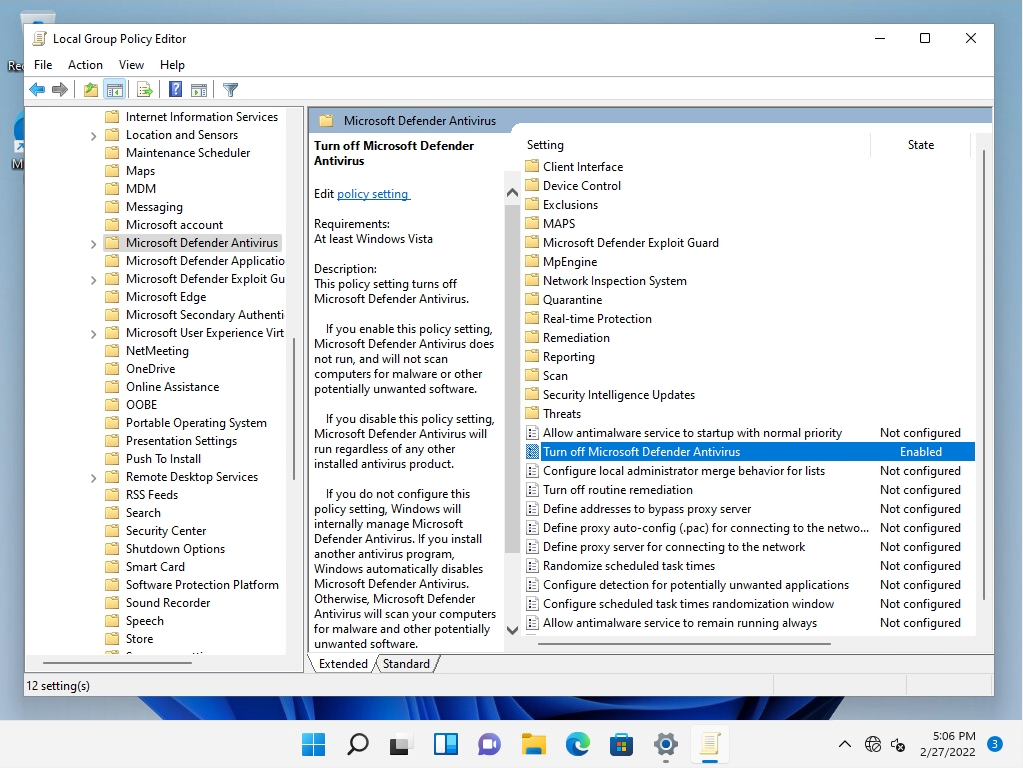This screenshot has height=768, width=1023.
Task: Expand the Location and Sensors tree node
Action: [x=93, y=136]
